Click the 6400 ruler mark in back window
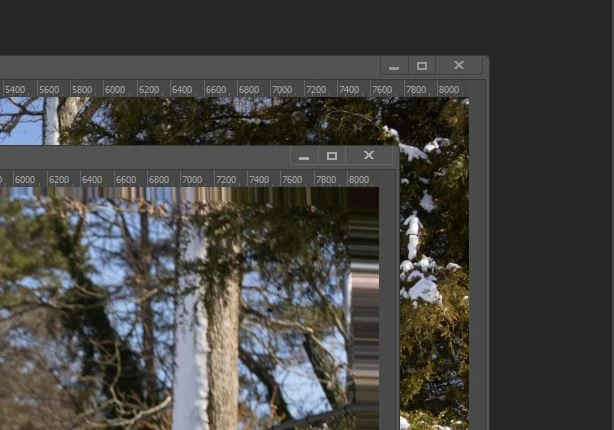This screenshot has width=614, height=430. [x=182, y=90]
